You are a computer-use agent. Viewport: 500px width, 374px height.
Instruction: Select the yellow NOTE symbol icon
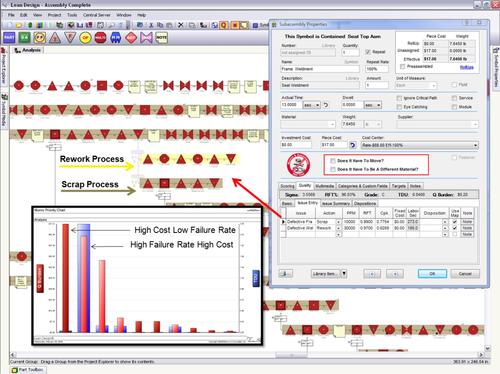point(161,38)
